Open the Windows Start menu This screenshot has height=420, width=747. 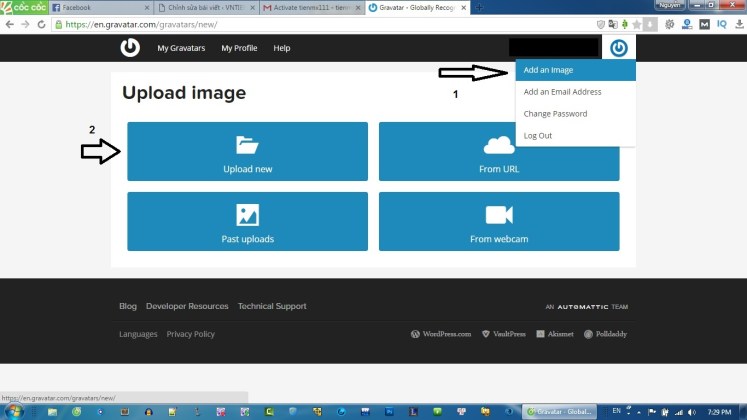(x=14, y=411)
